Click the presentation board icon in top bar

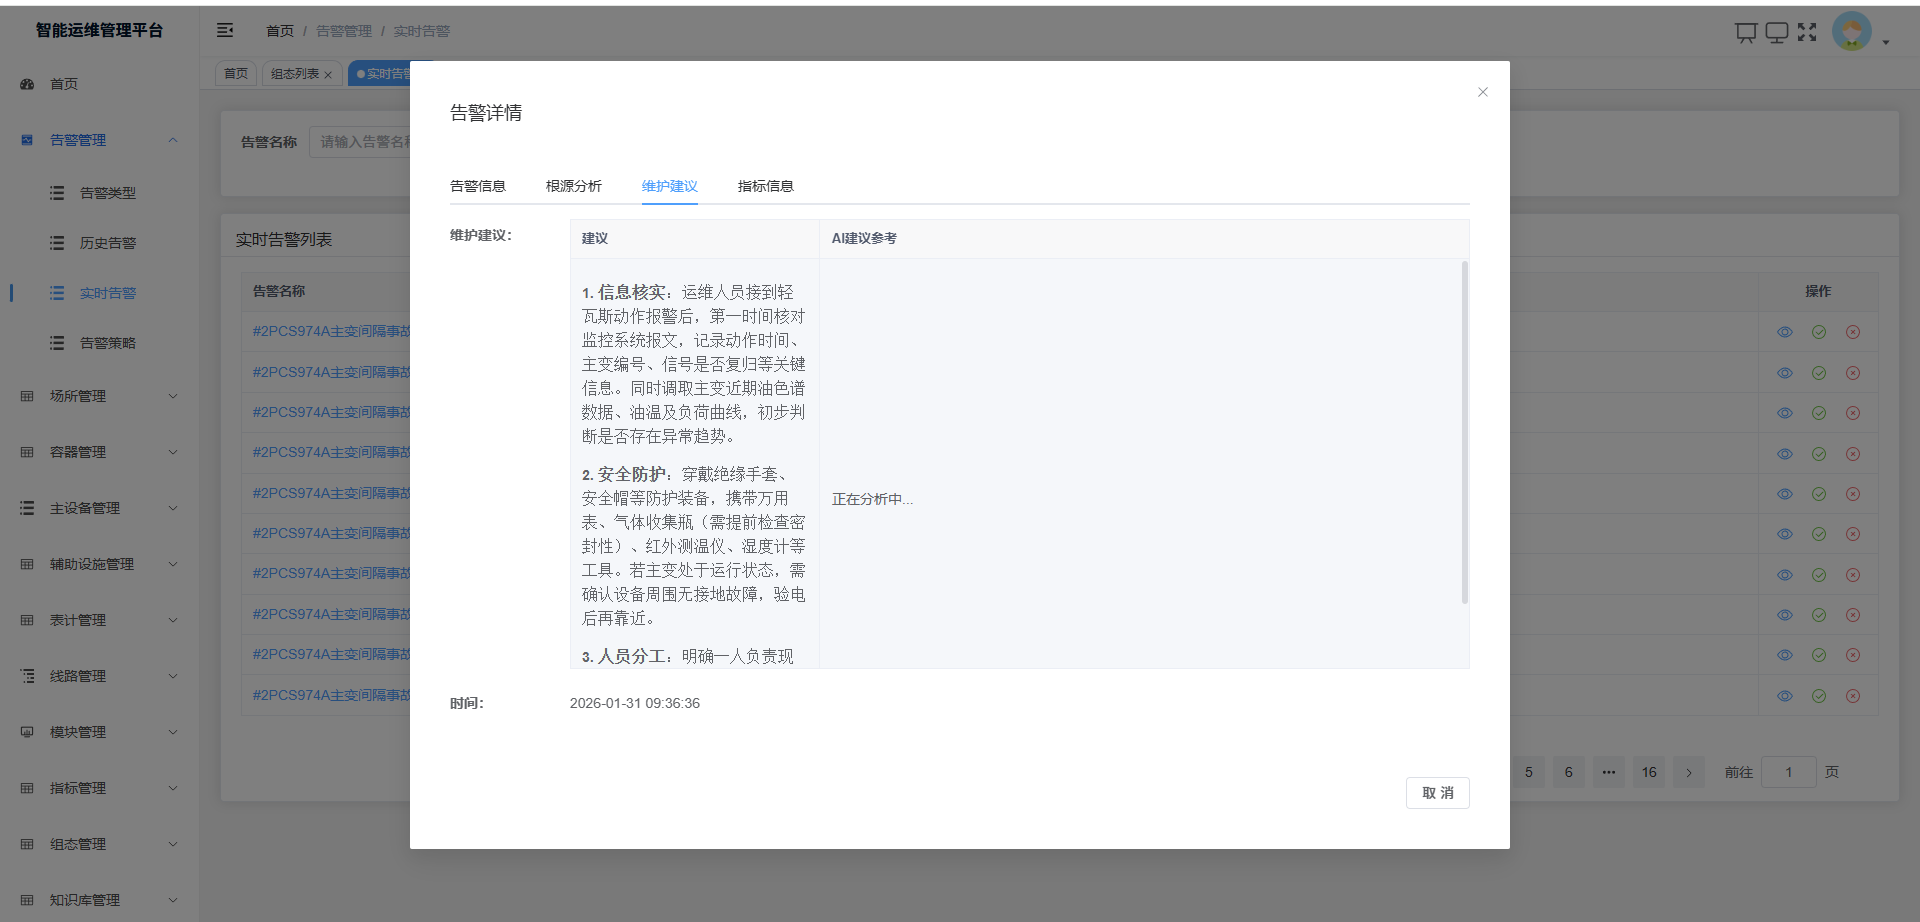1746,32
